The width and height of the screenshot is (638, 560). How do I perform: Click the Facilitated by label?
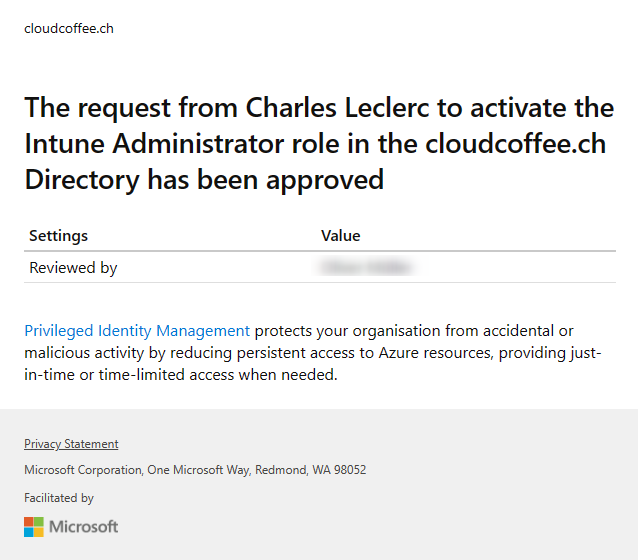[x=59, y=498]
